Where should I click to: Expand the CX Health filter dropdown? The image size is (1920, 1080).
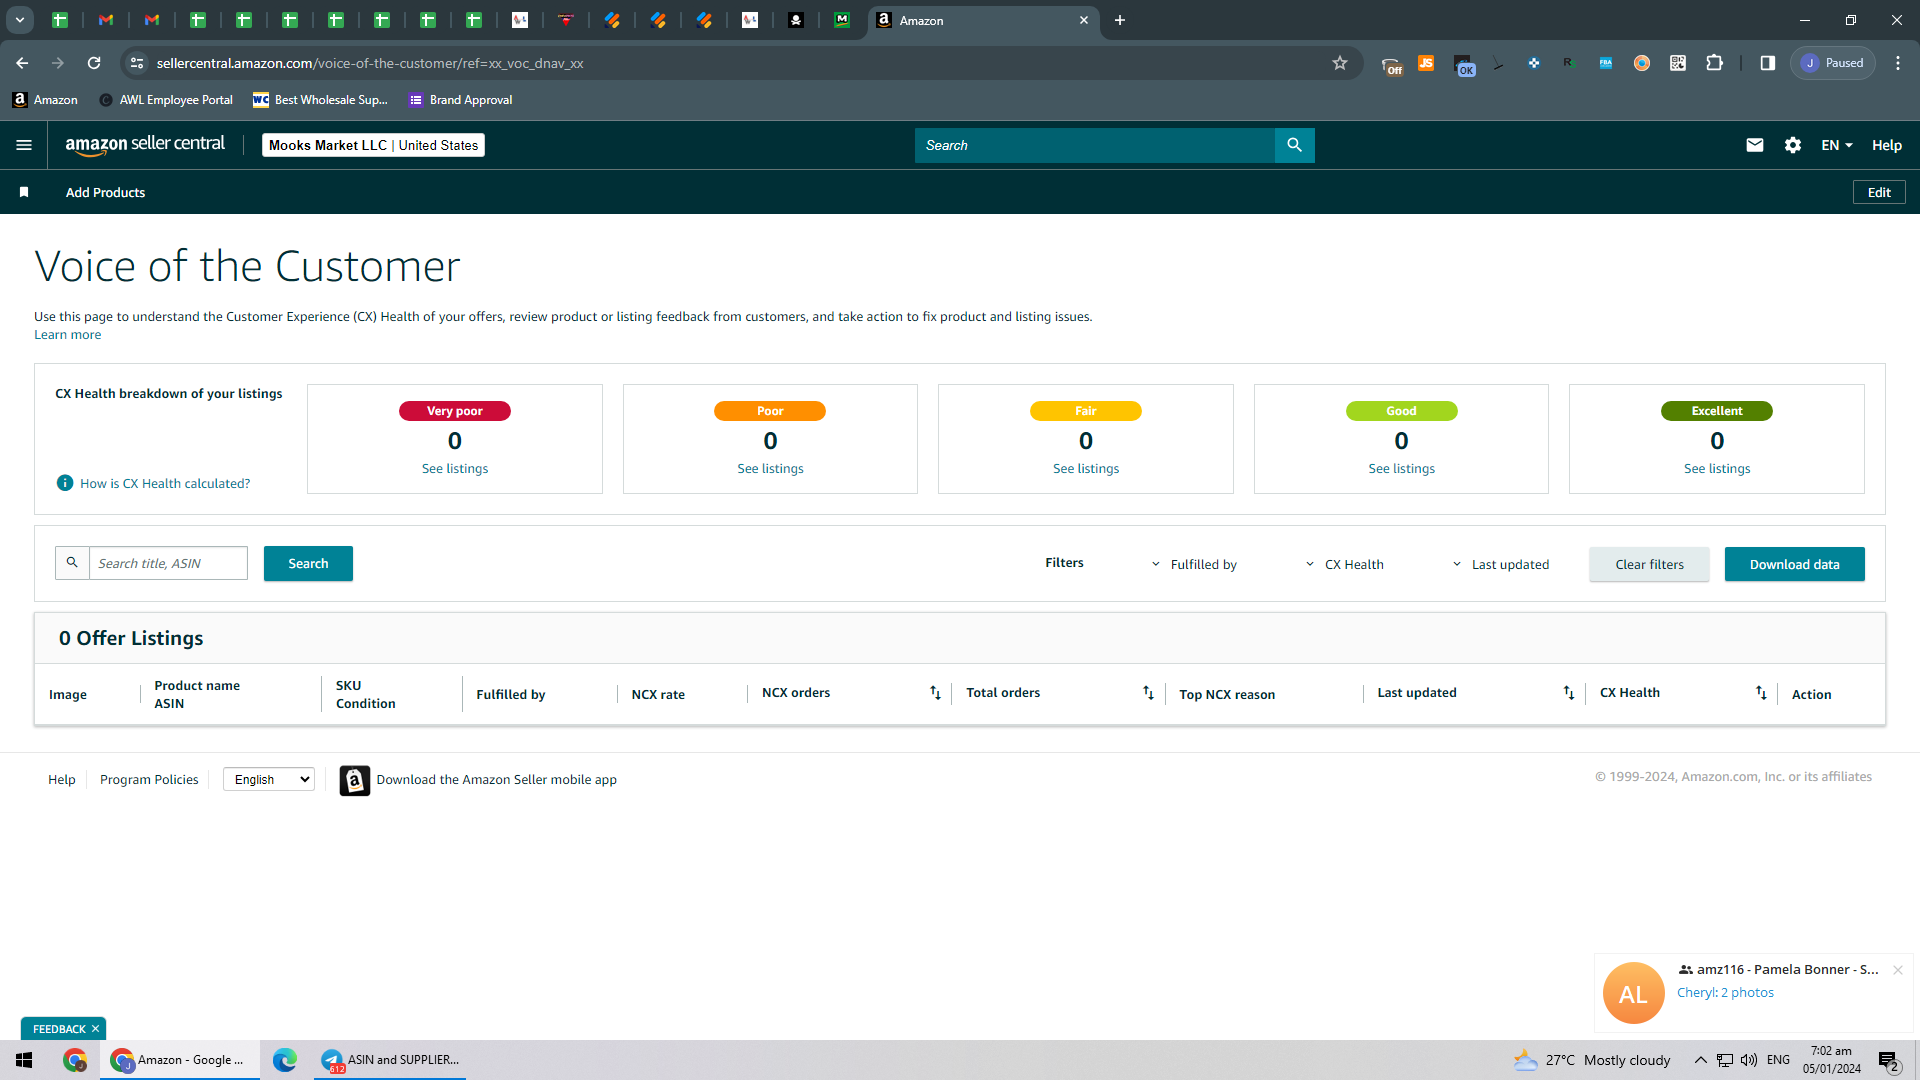(x=1345, y=564)
